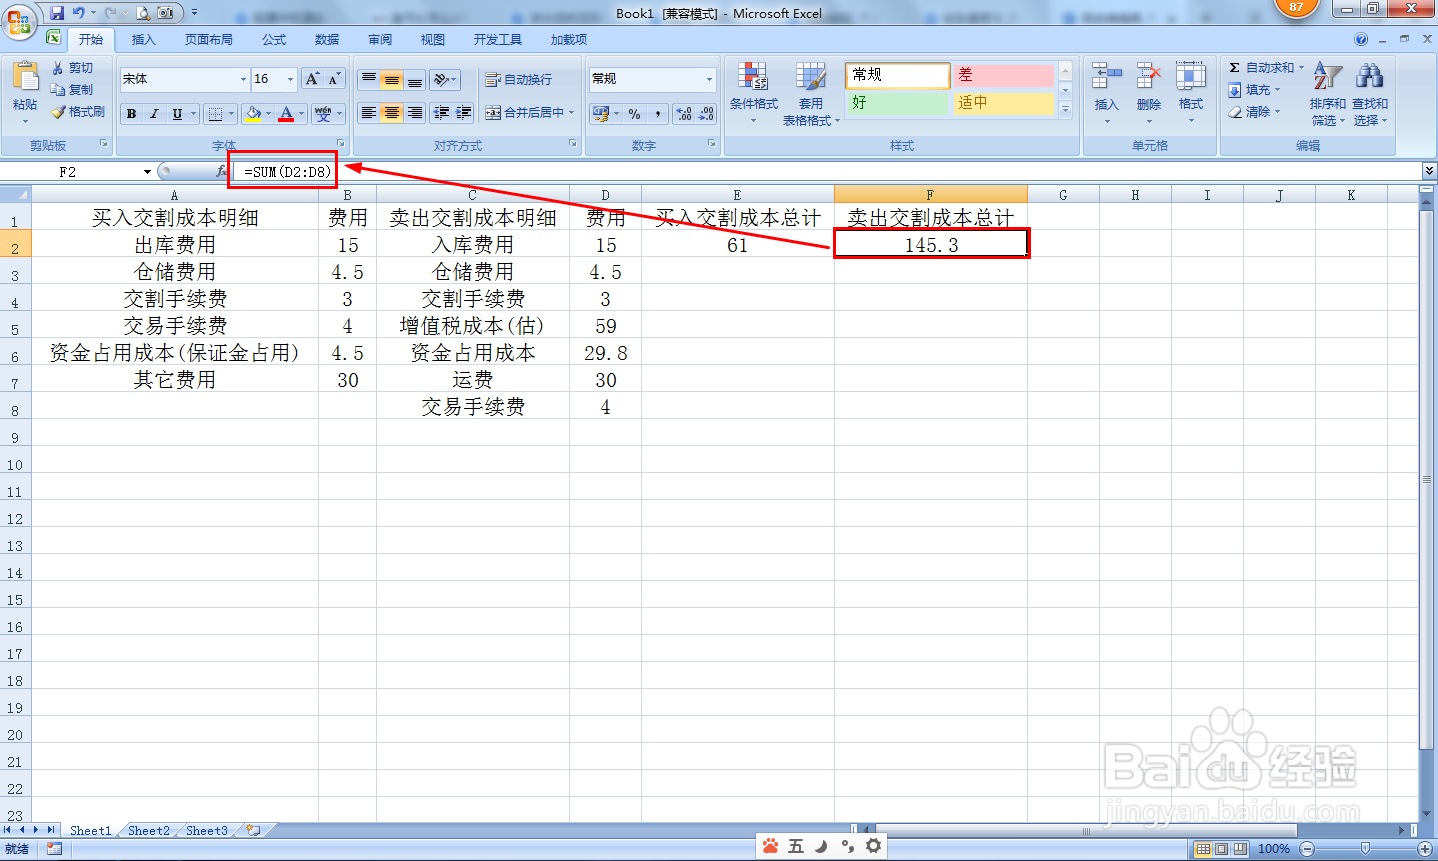Open number format dropdown 常规
Viewport: 1438px width, 861px height.
click(710, 79)
